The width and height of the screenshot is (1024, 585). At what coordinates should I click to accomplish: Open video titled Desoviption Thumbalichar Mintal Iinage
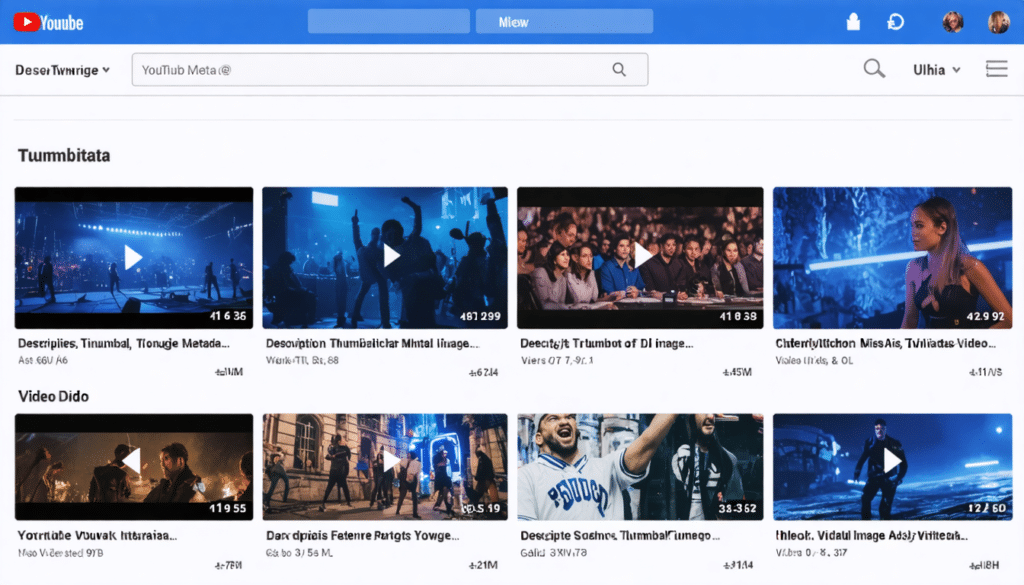372,343
